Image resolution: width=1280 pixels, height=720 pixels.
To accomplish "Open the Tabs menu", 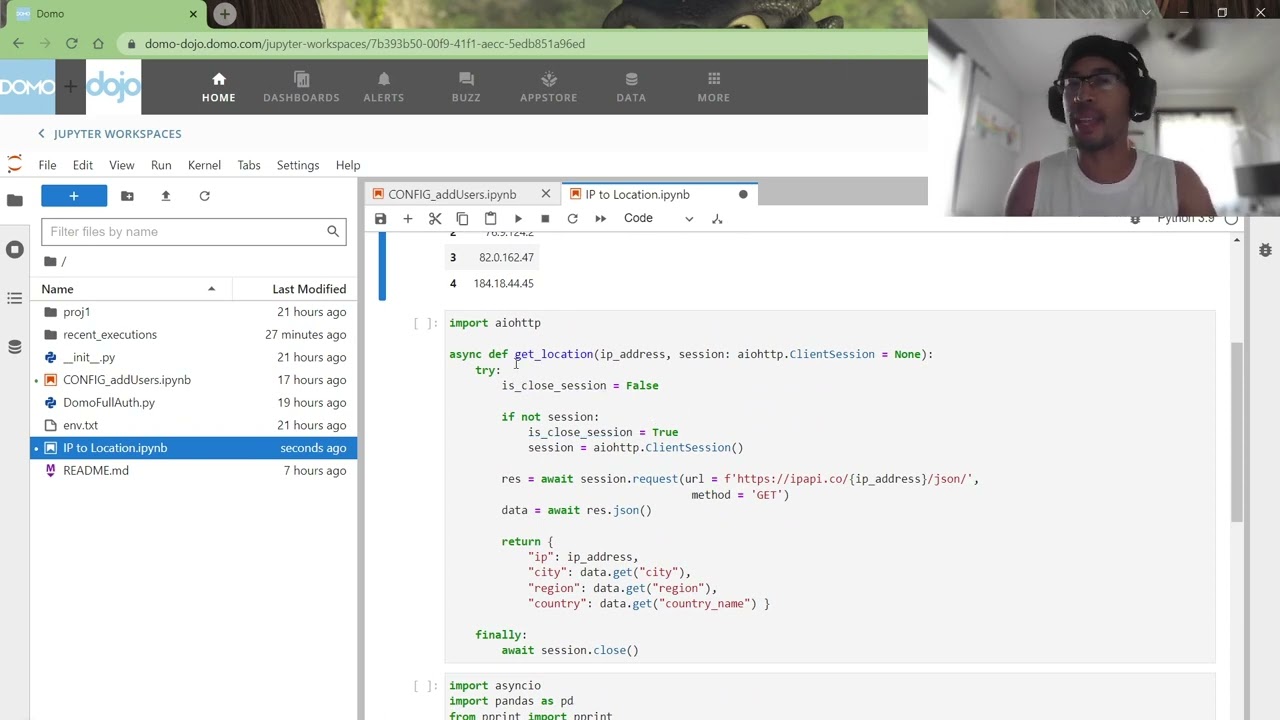I will [249, 165].
